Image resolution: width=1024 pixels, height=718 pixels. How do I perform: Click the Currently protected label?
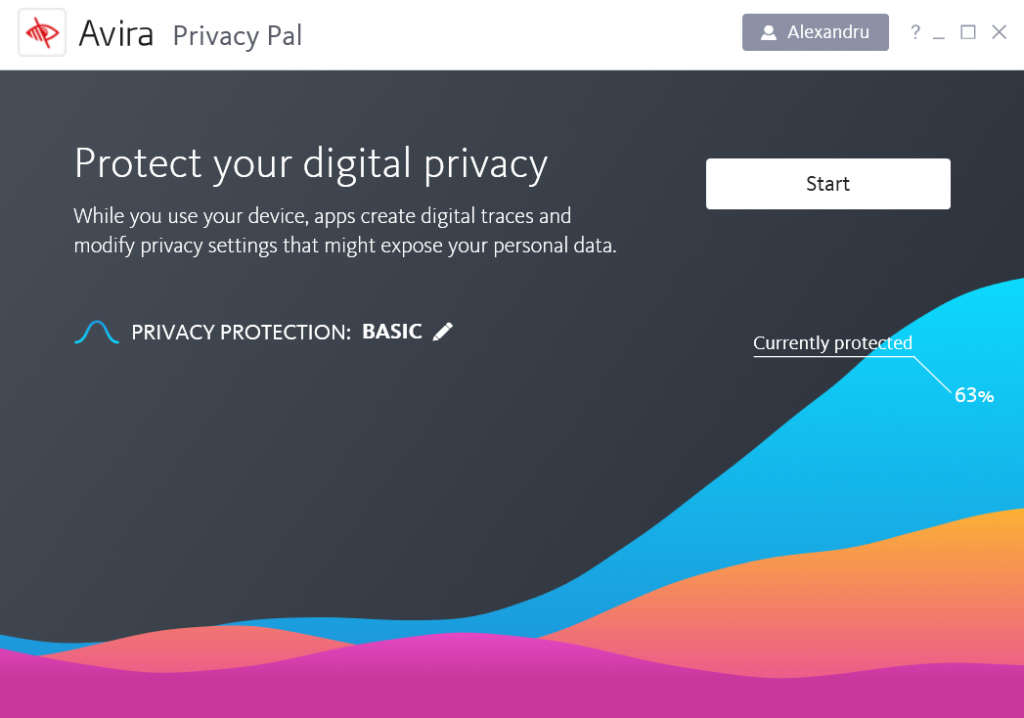832,343
